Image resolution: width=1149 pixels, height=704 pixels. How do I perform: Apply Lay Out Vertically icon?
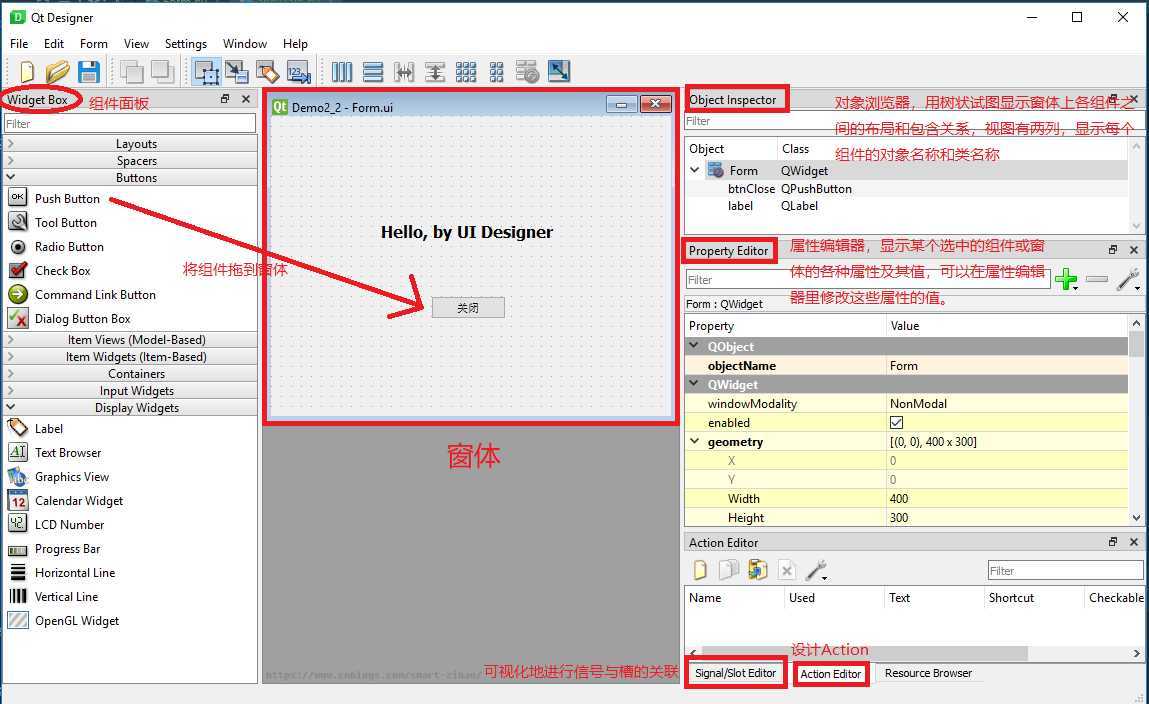coord(373,72)
